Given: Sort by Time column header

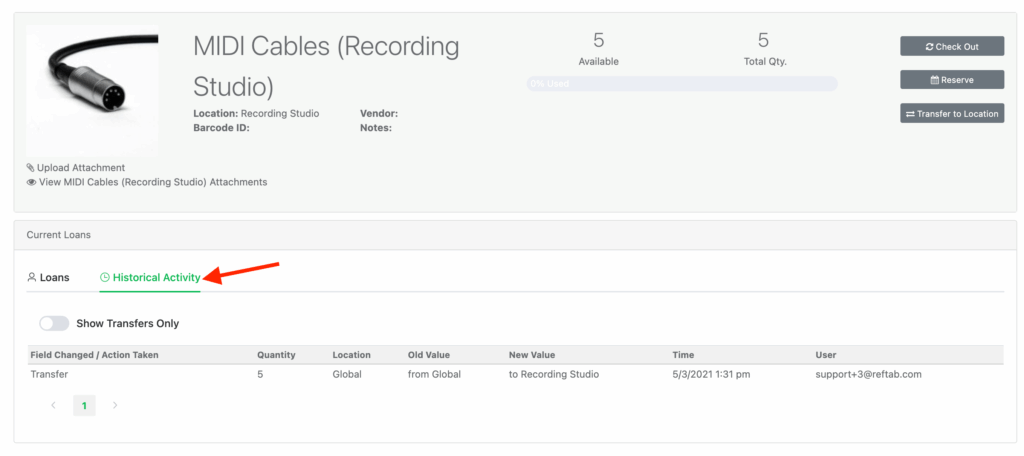Looking at the screenshot, I should click(684, 355).
